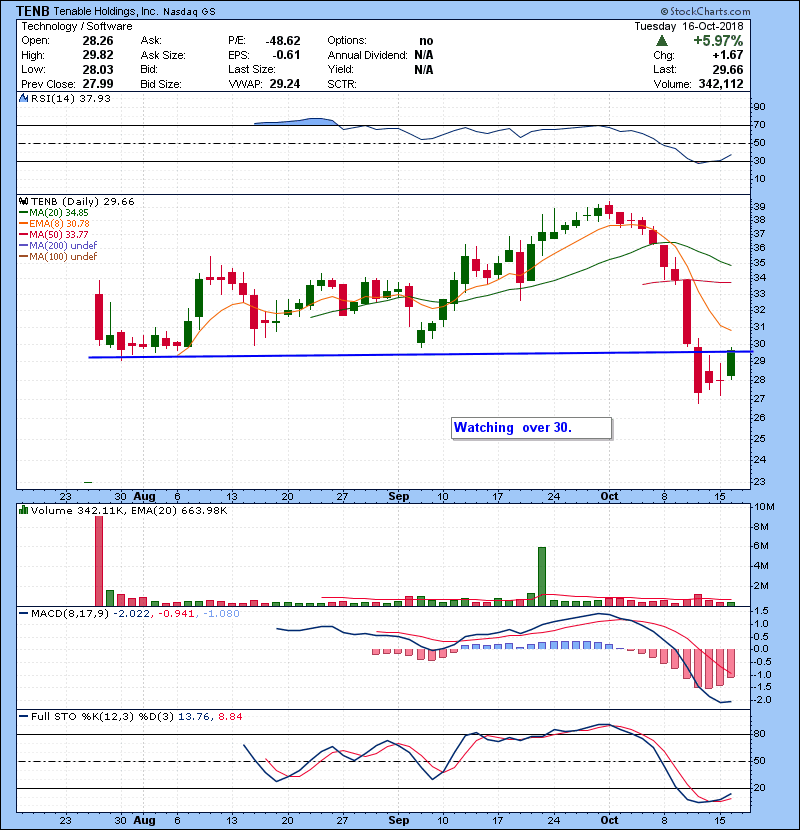Click the Last price 29.66 in header
This screenshot has width=800, height=830.
tap(727, 69)
